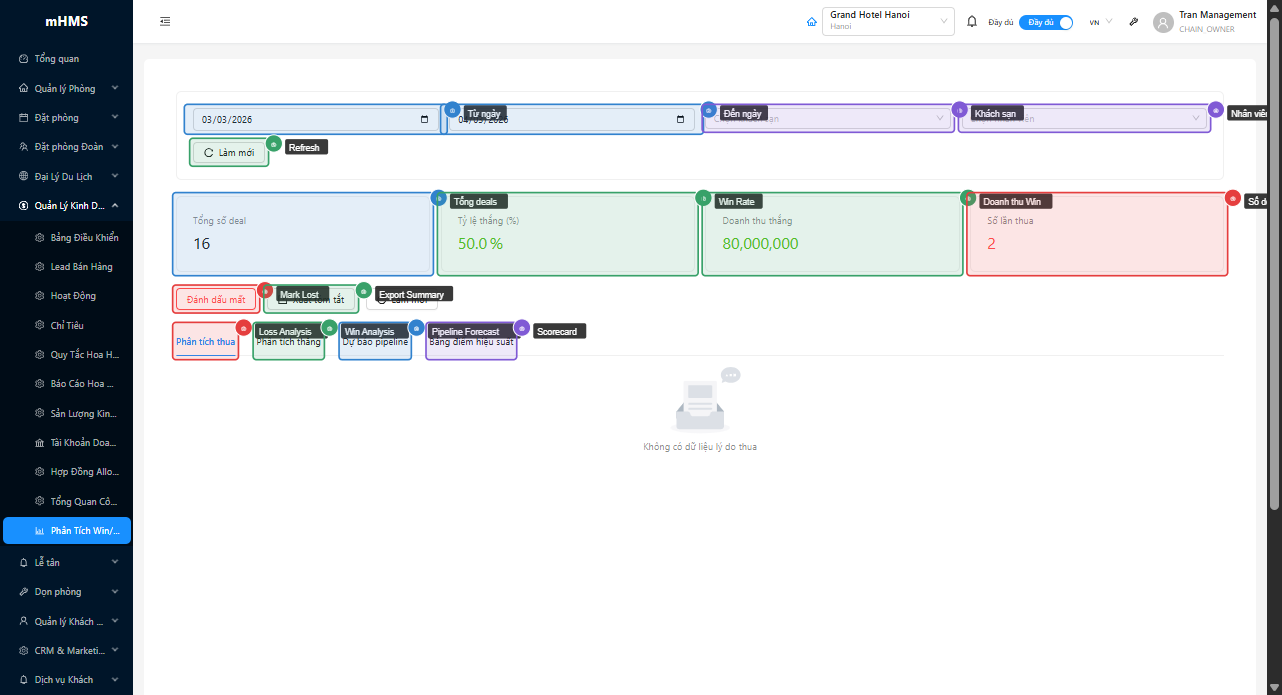Collapse the sidebar with the menu fold icon
The height and width of the screenshot is (695, 1282).
click(165, 21)
